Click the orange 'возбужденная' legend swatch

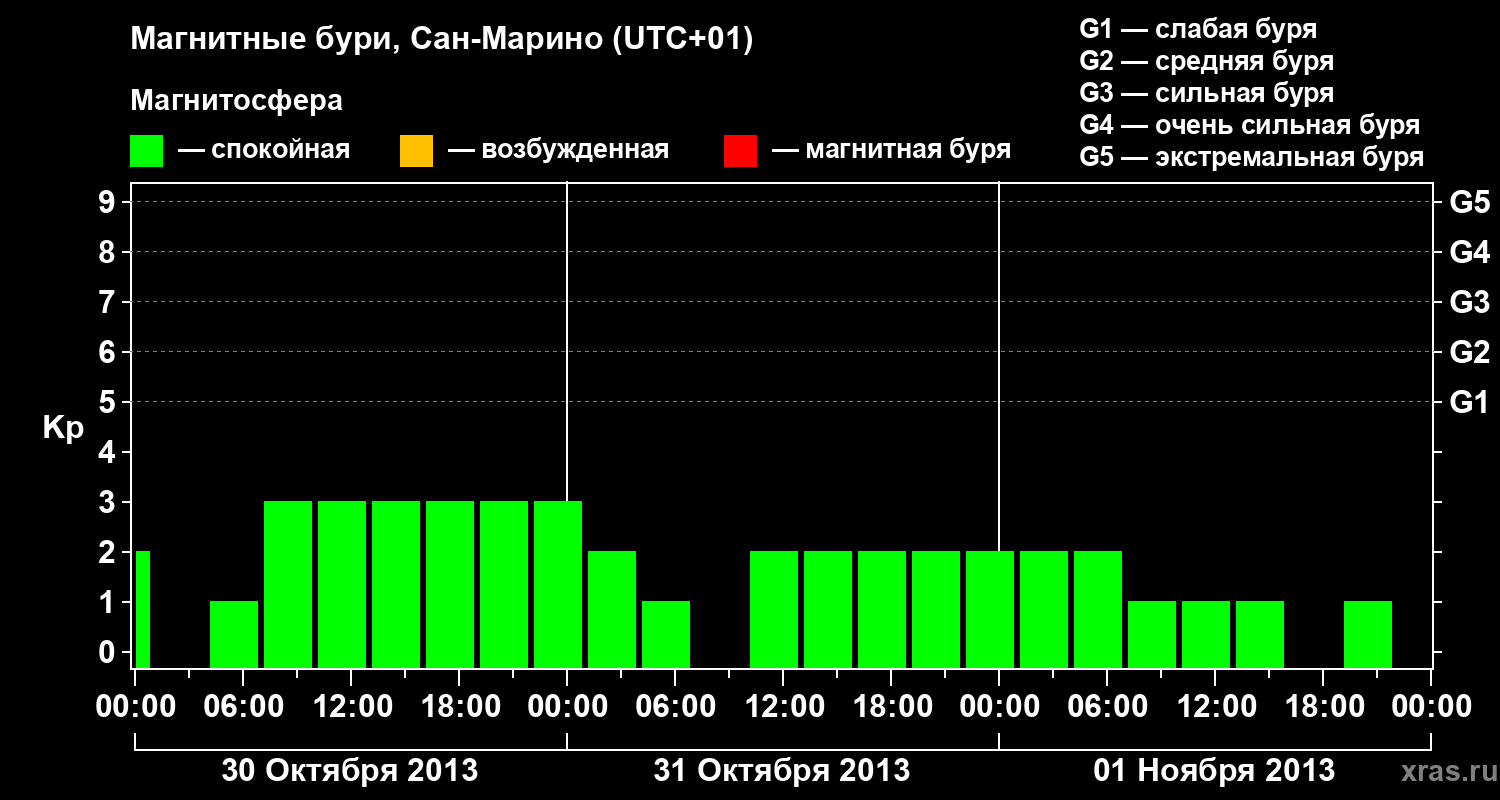[x=416, y=151]
